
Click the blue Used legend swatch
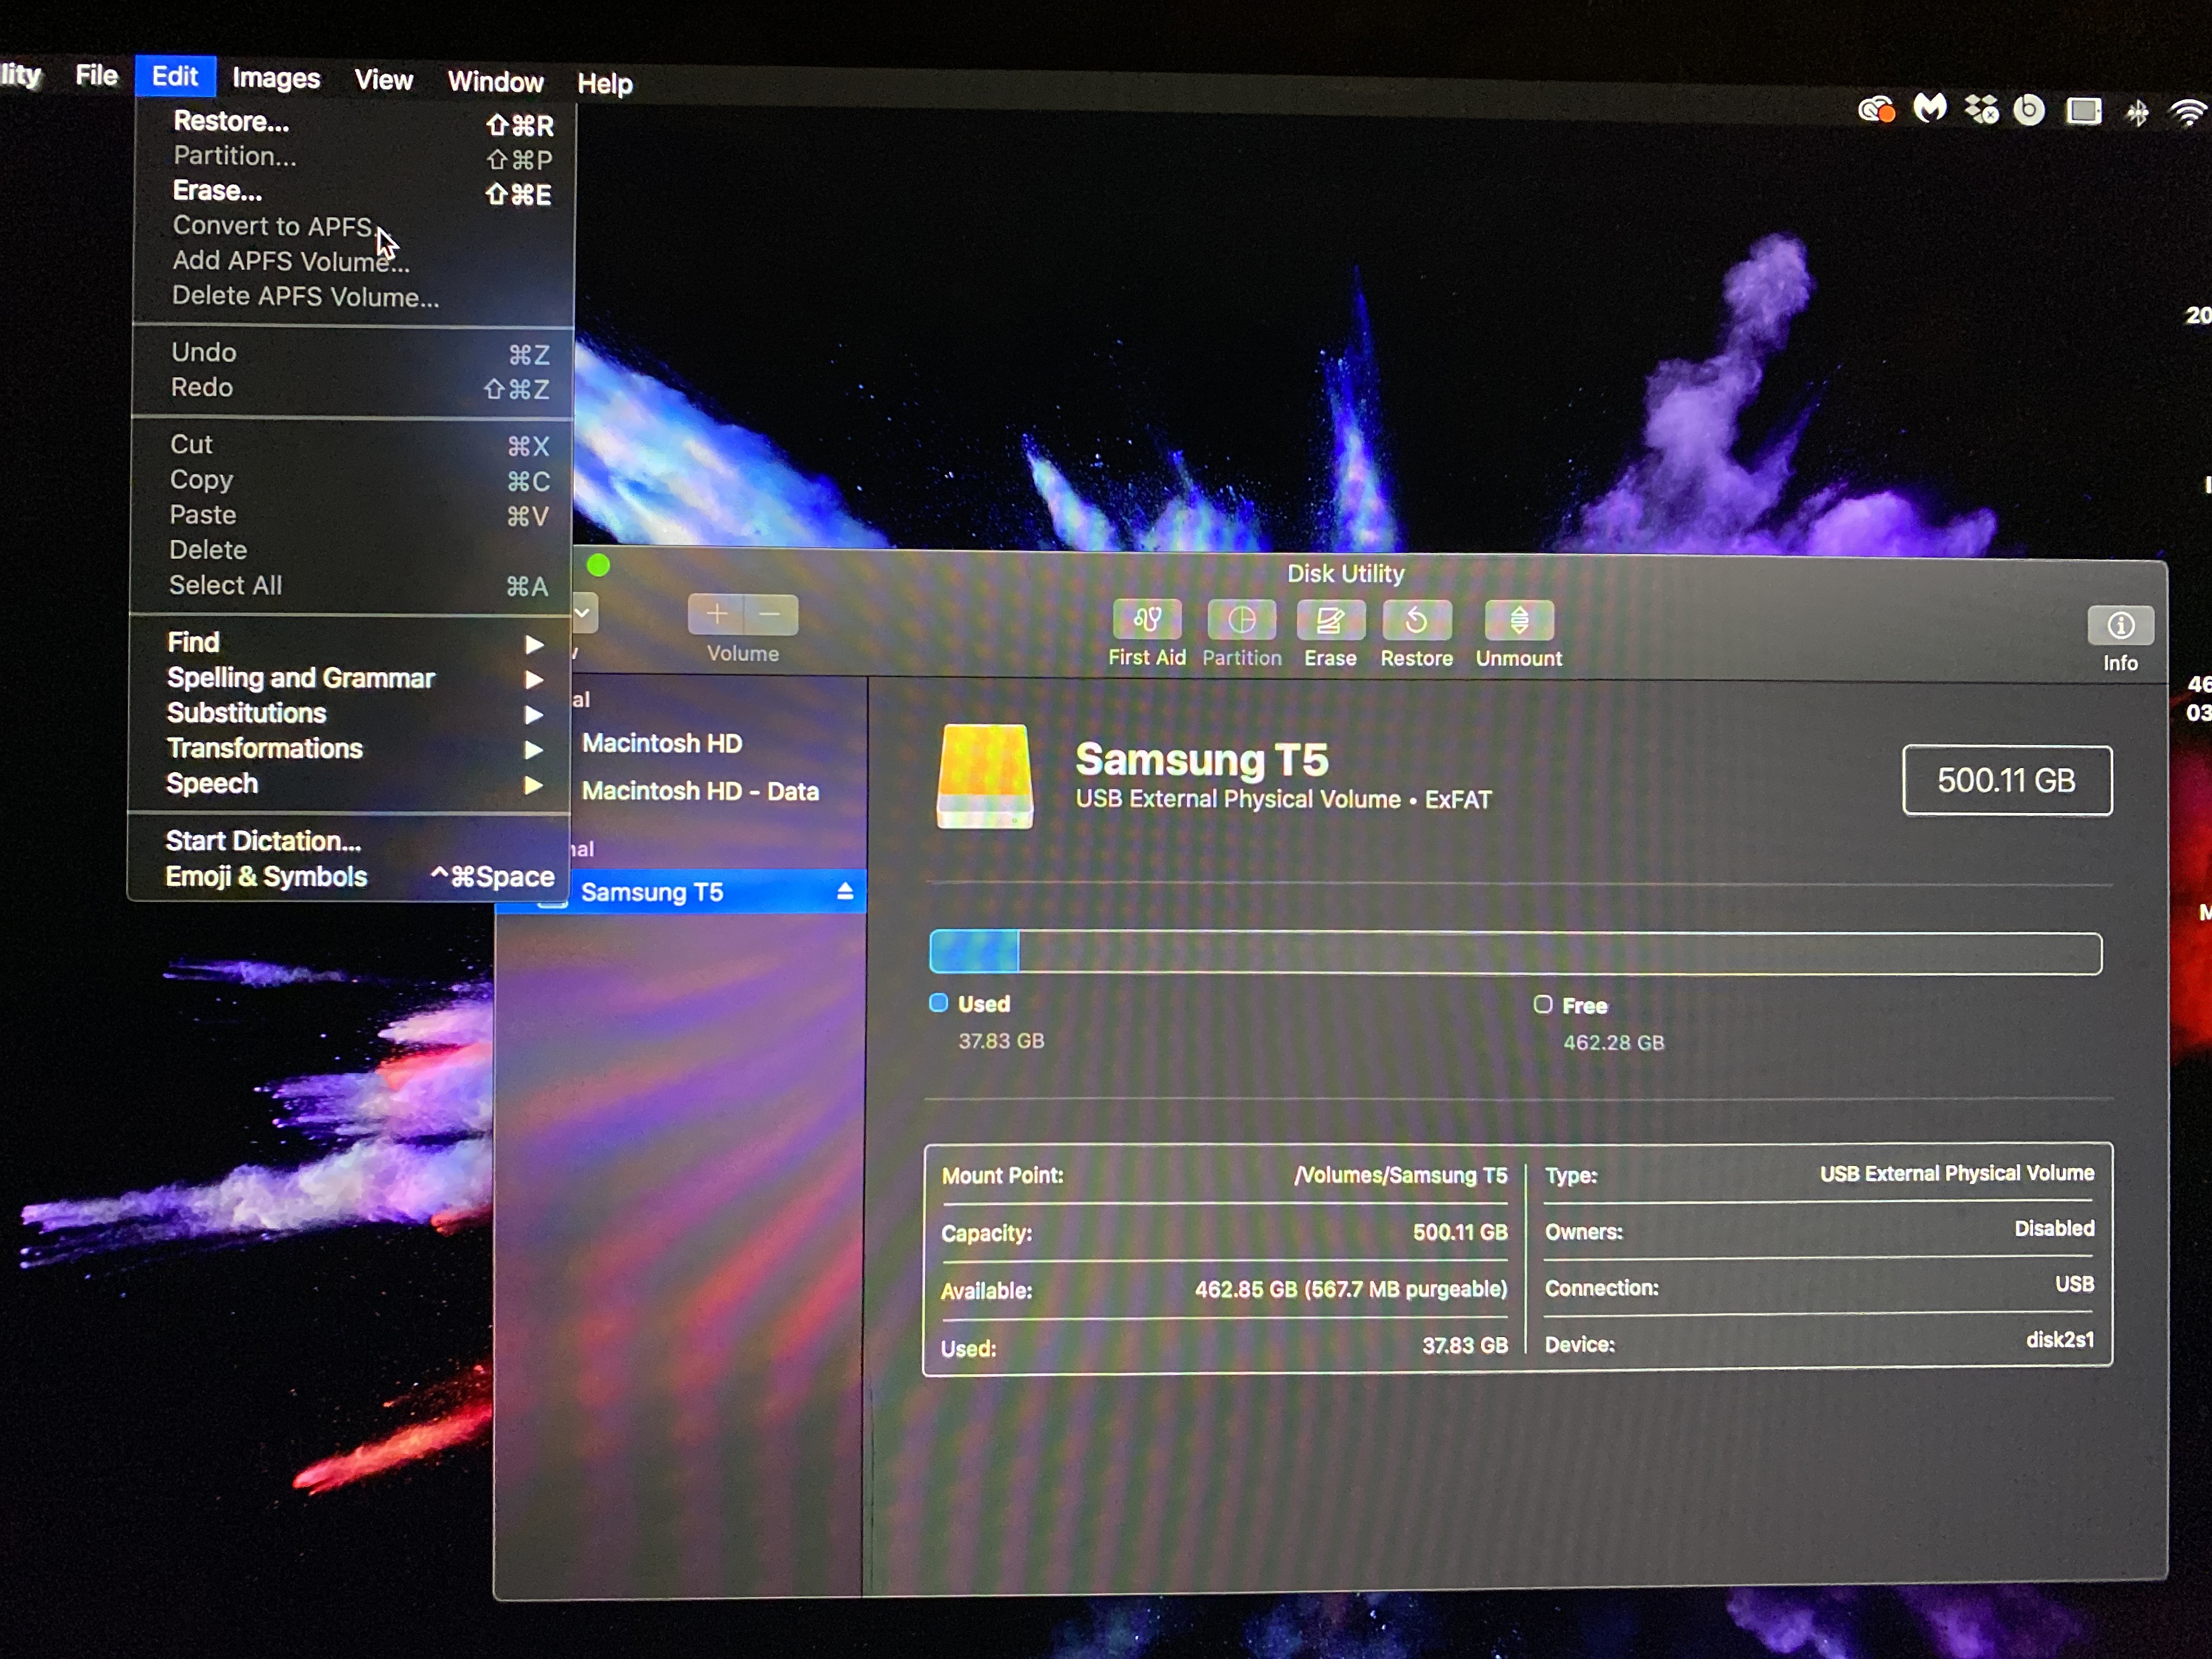coord(938,1003)
